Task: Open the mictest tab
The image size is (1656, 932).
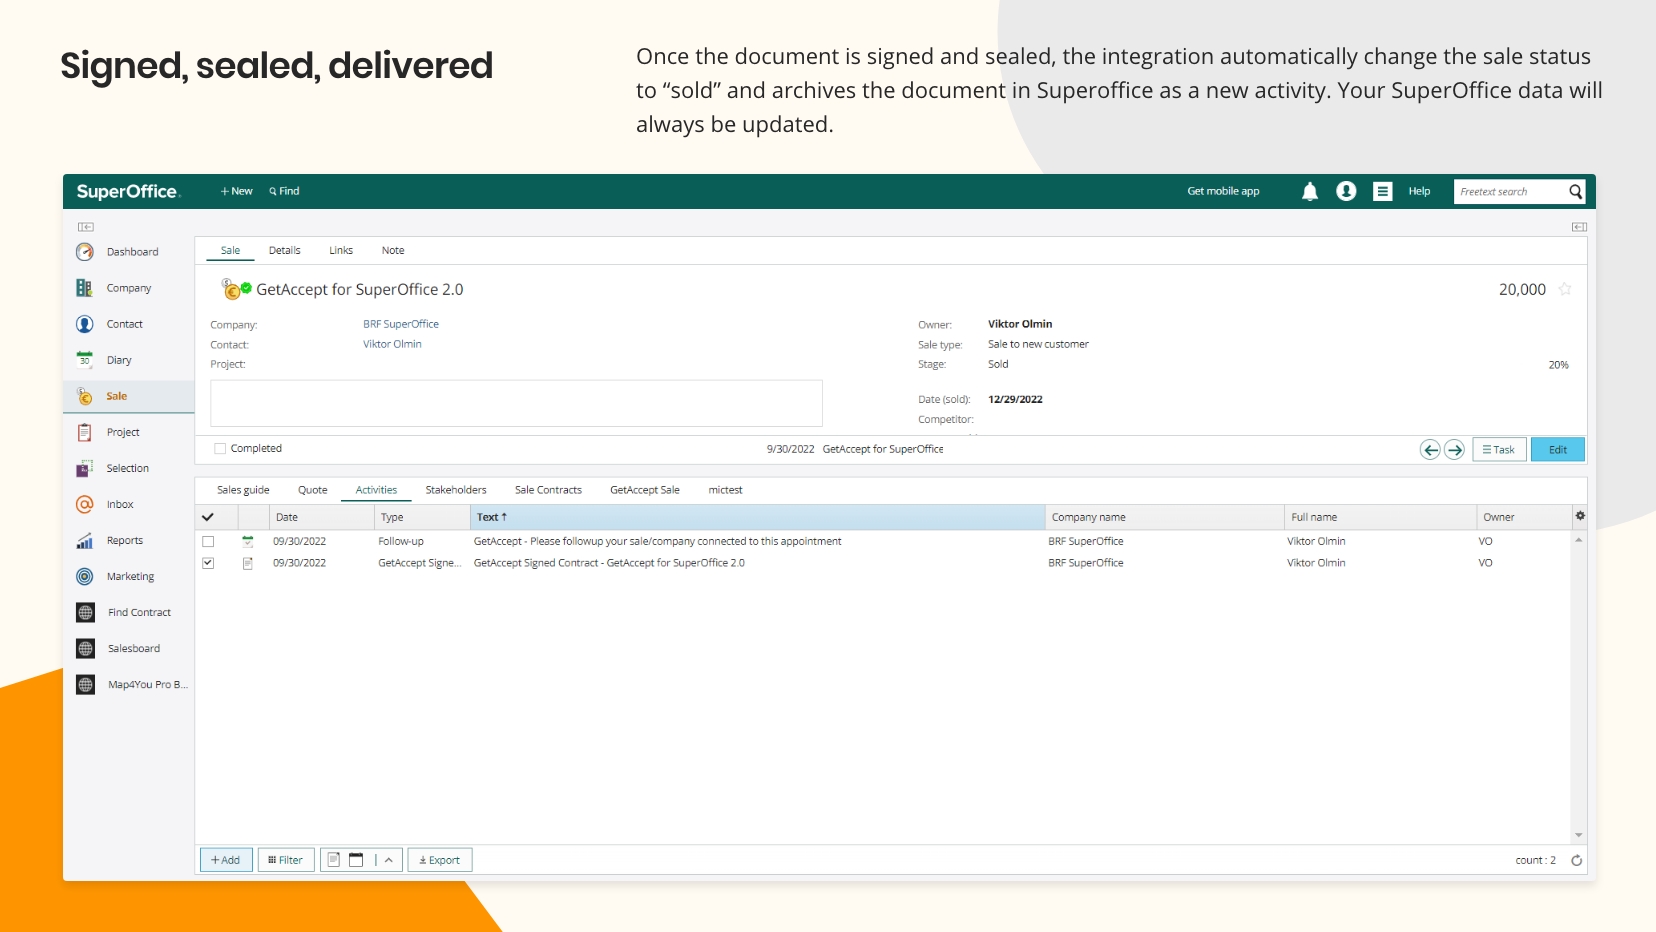Action: 726,490
